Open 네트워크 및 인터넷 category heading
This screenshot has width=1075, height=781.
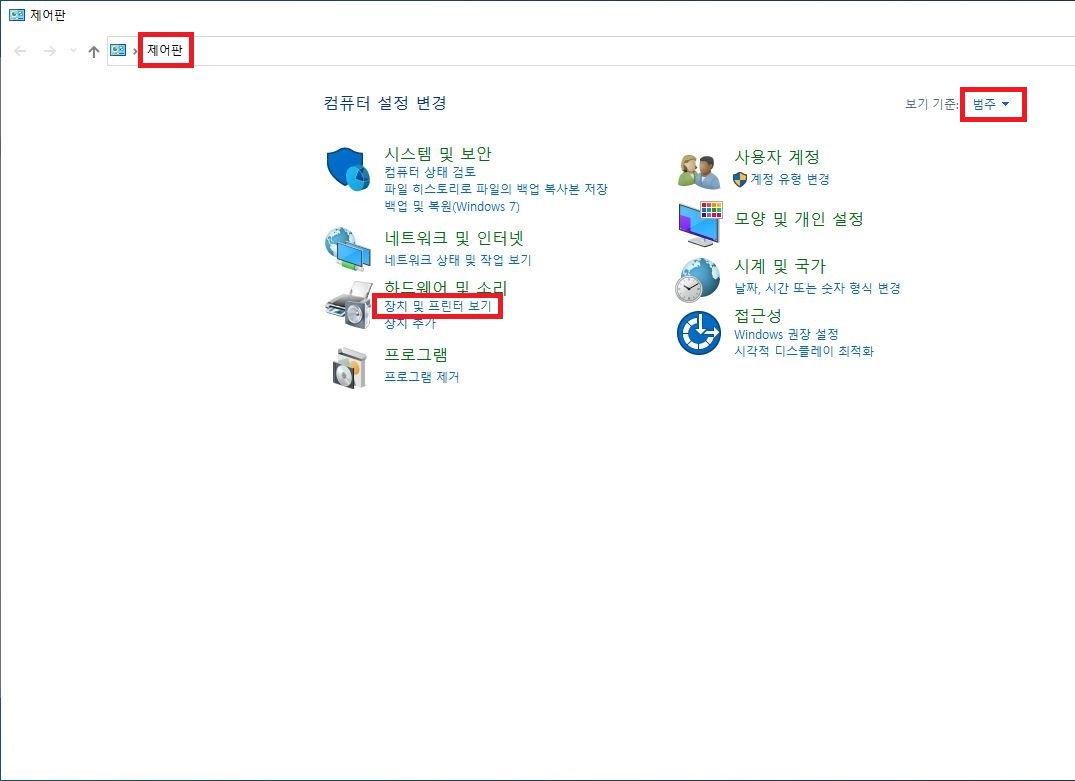point(454,238)
